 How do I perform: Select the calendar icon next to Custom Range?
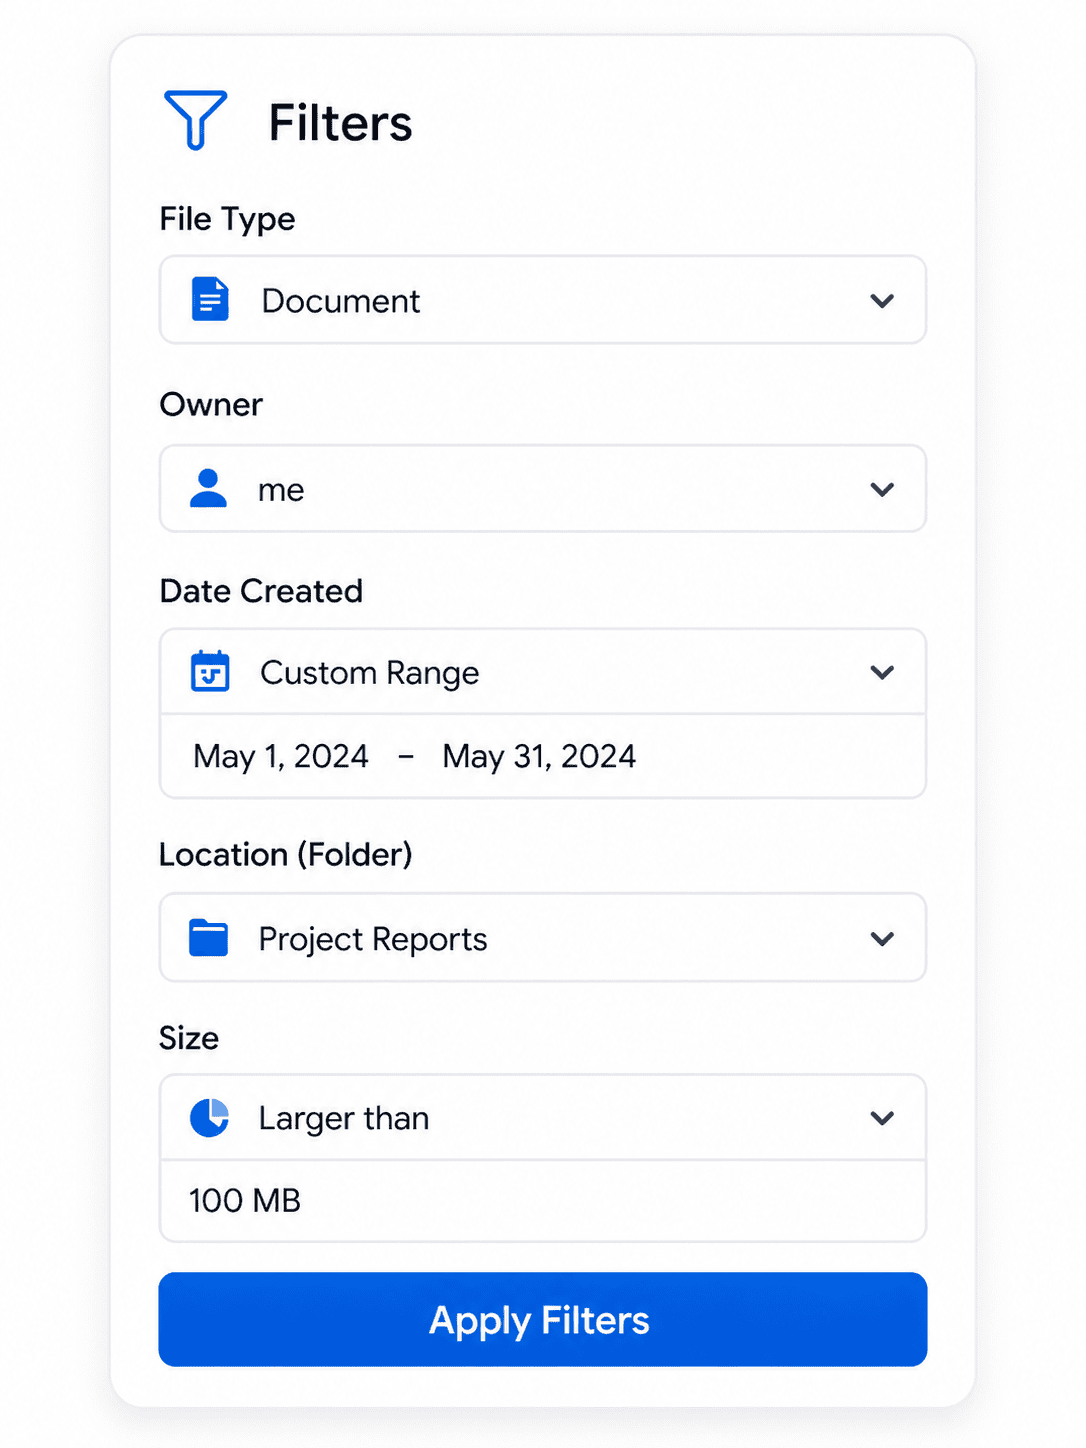(208, 672)
